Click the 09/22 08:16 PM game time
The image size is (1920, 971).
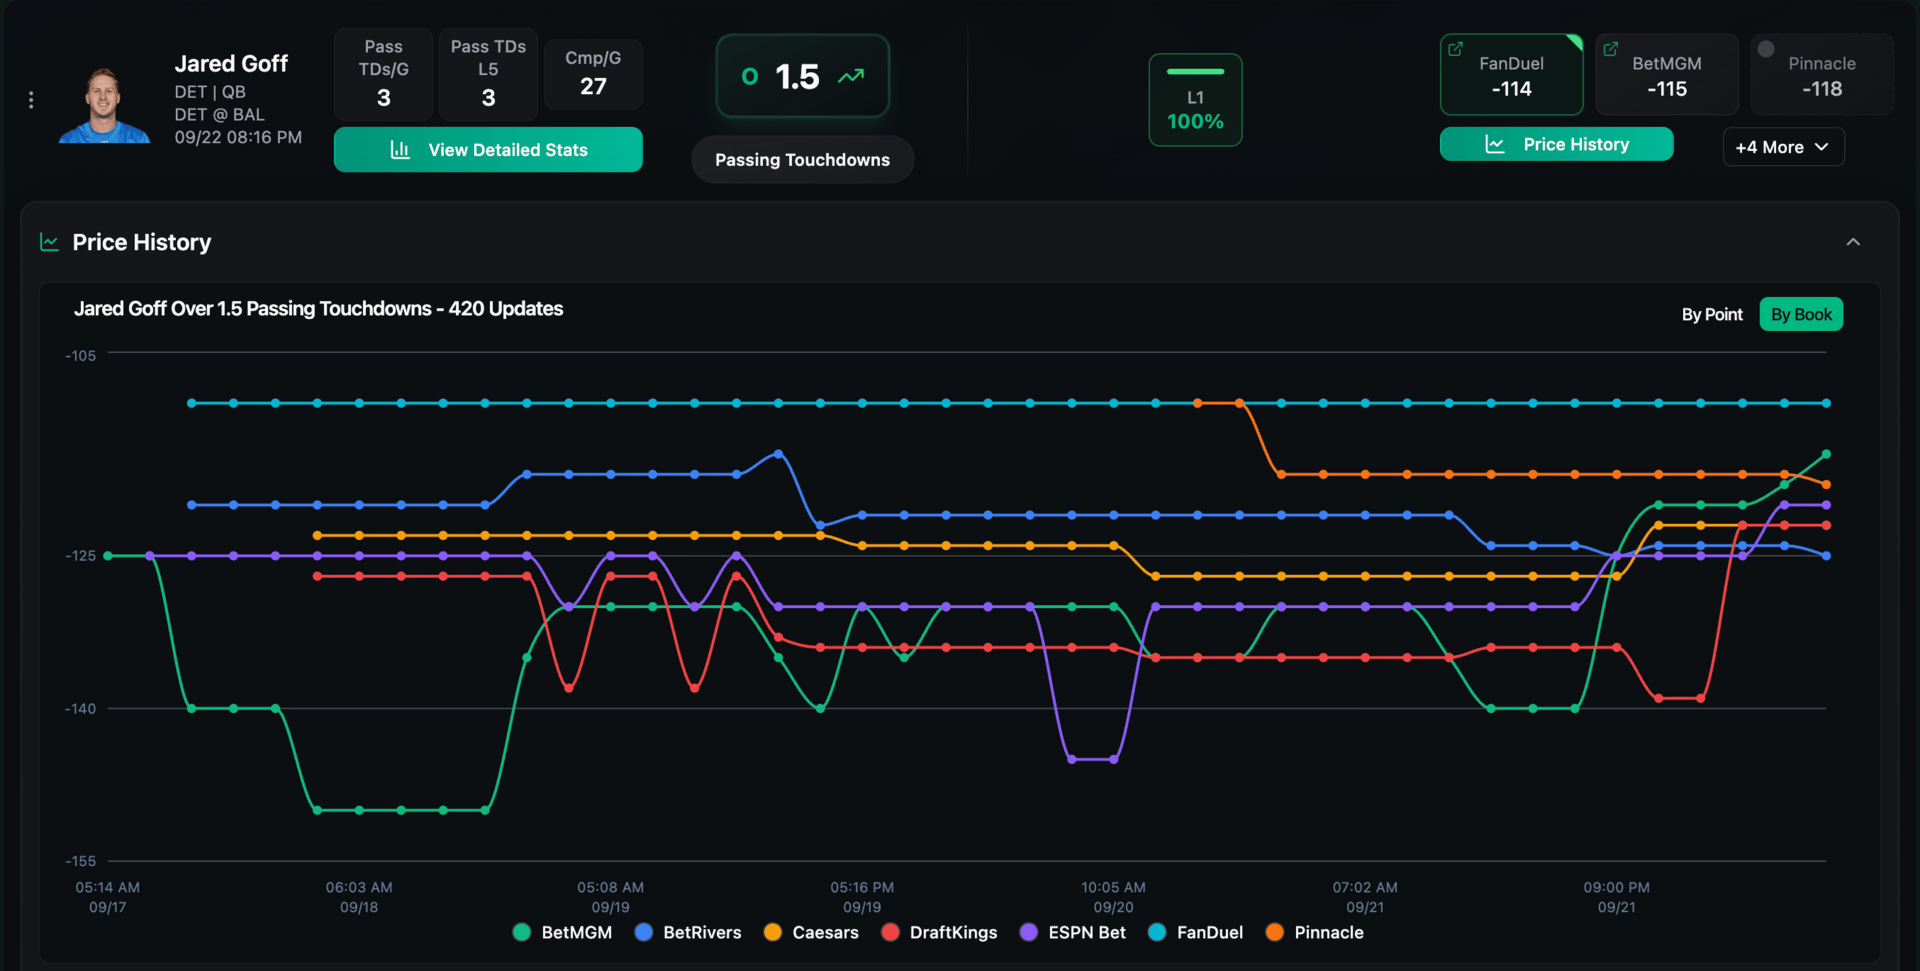click(238, 138)
